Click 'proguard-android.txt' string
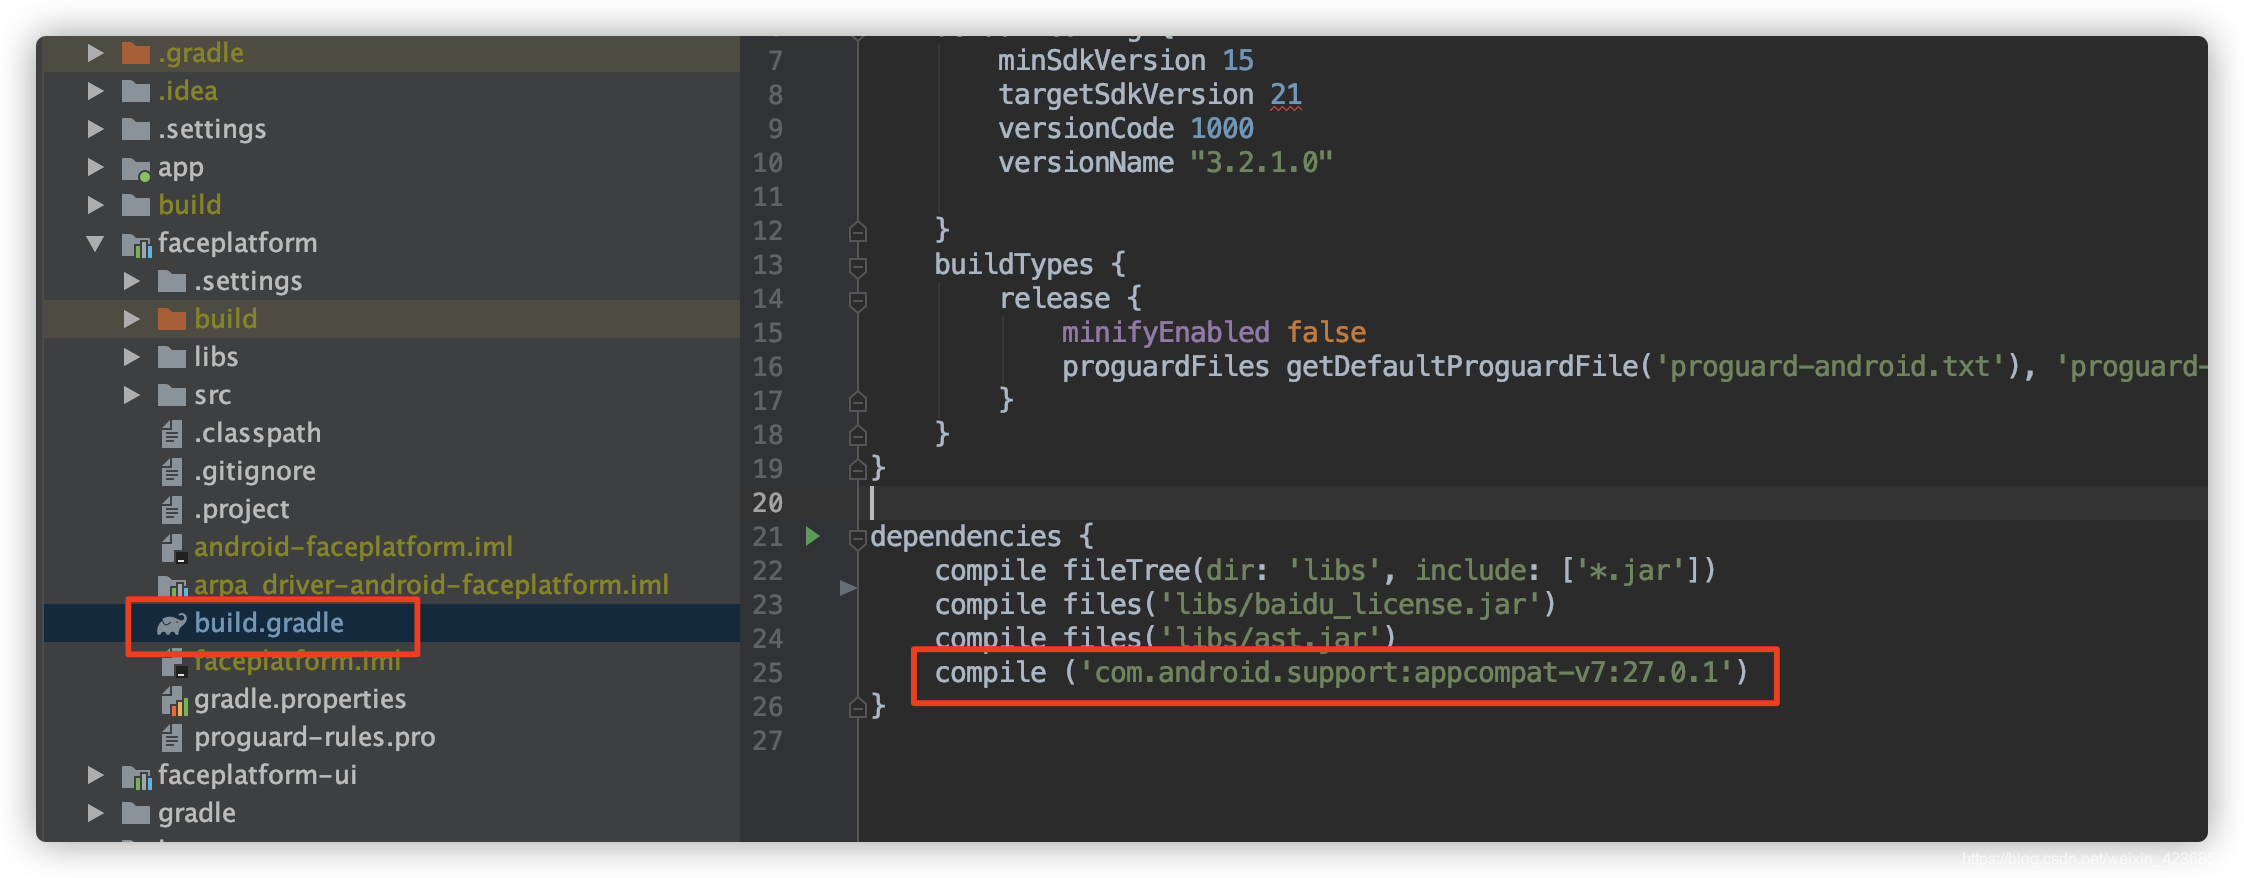The width and height of the screenshot is (2244, 878). (x=1831, y=366)
